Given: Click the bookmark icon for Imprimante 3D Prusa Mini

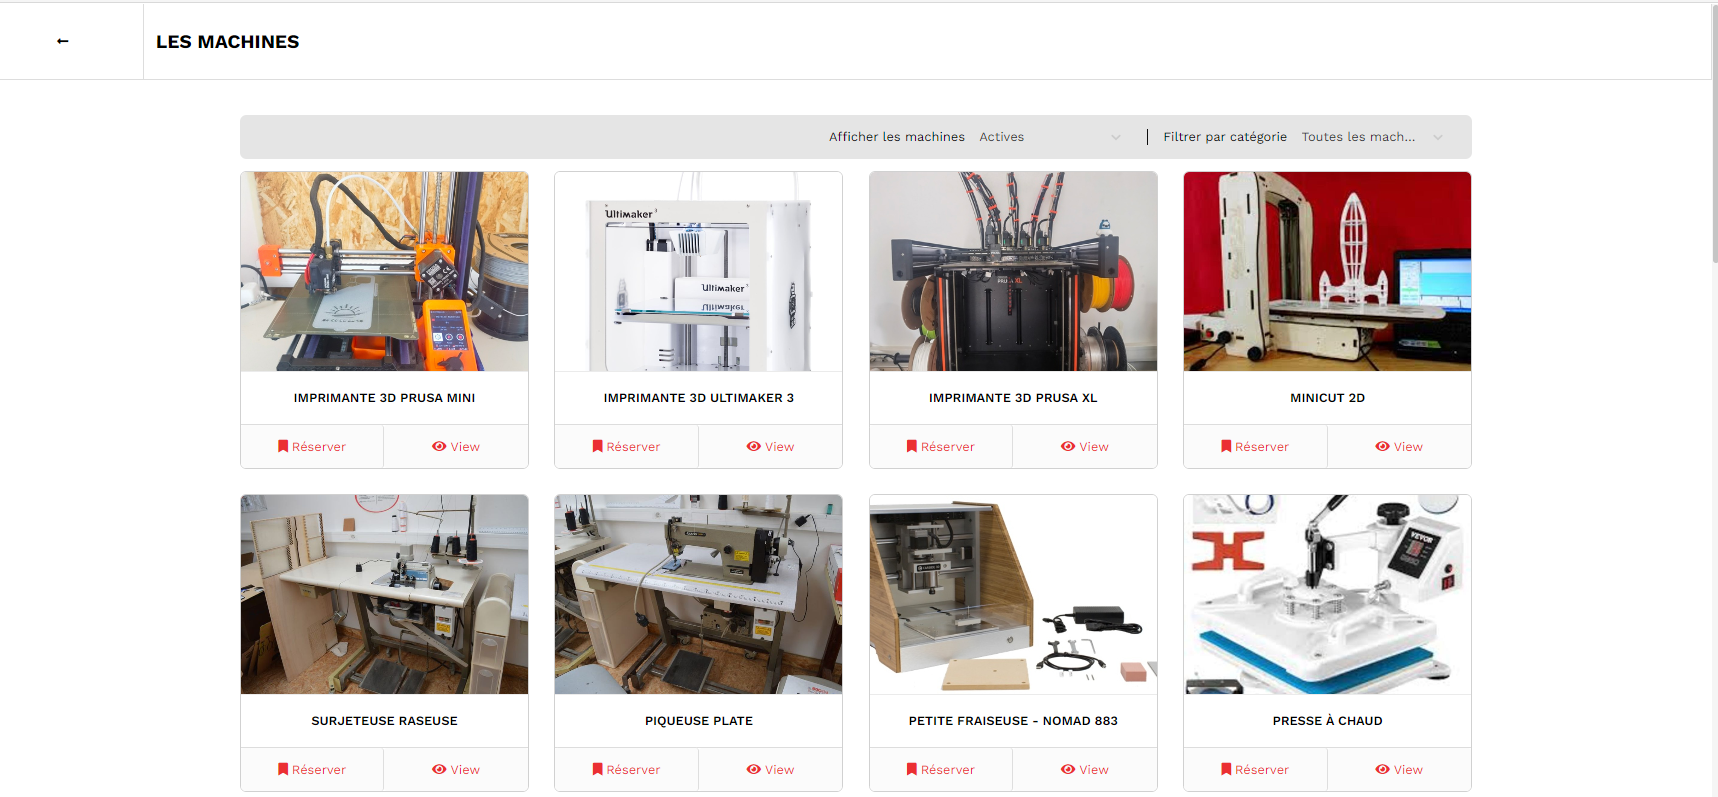Looking at the screenshot, I should coord(283,446).
